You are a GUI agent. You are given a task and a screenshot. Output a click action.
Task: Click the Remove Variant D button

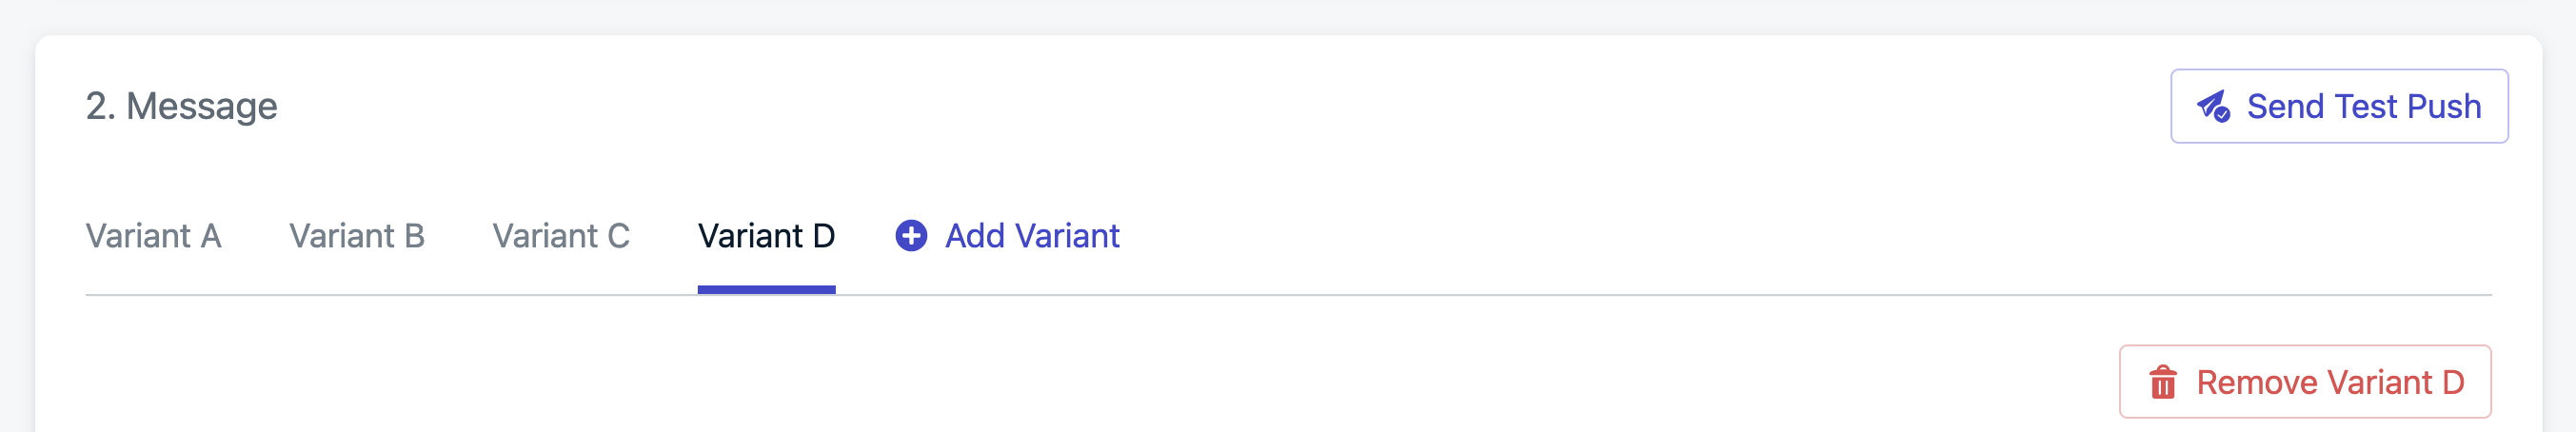coord(2304,382)
